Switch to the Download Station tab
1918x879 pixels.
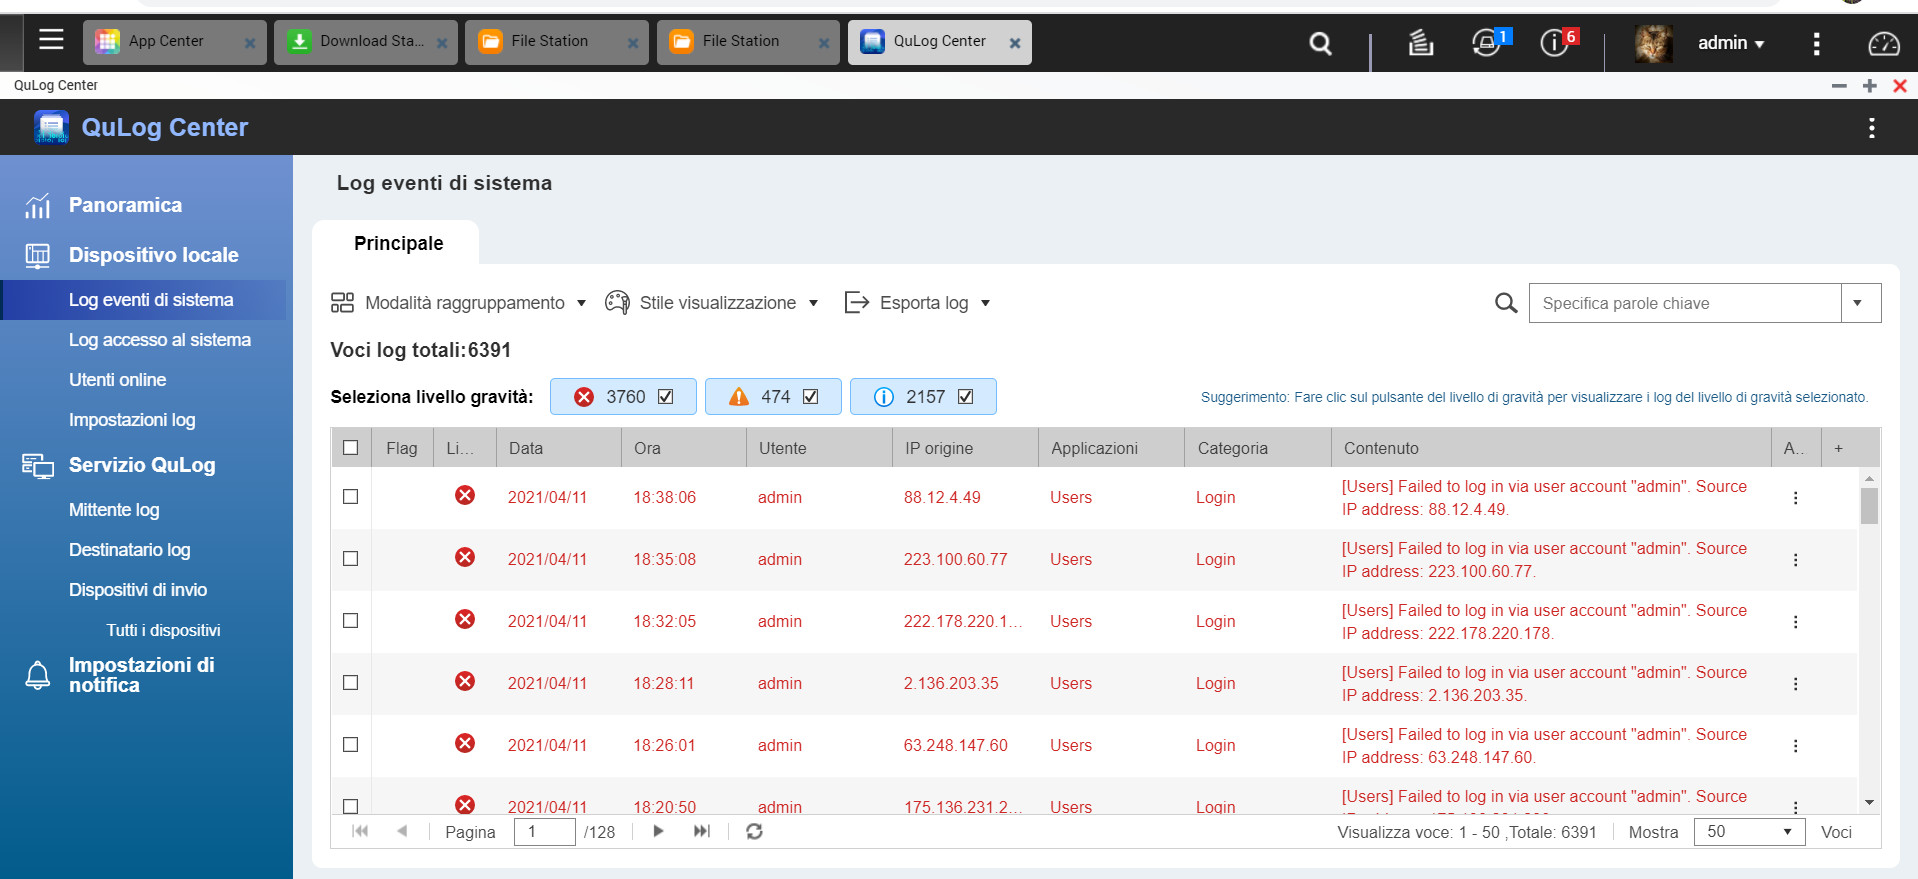click(x=364, y=42)
